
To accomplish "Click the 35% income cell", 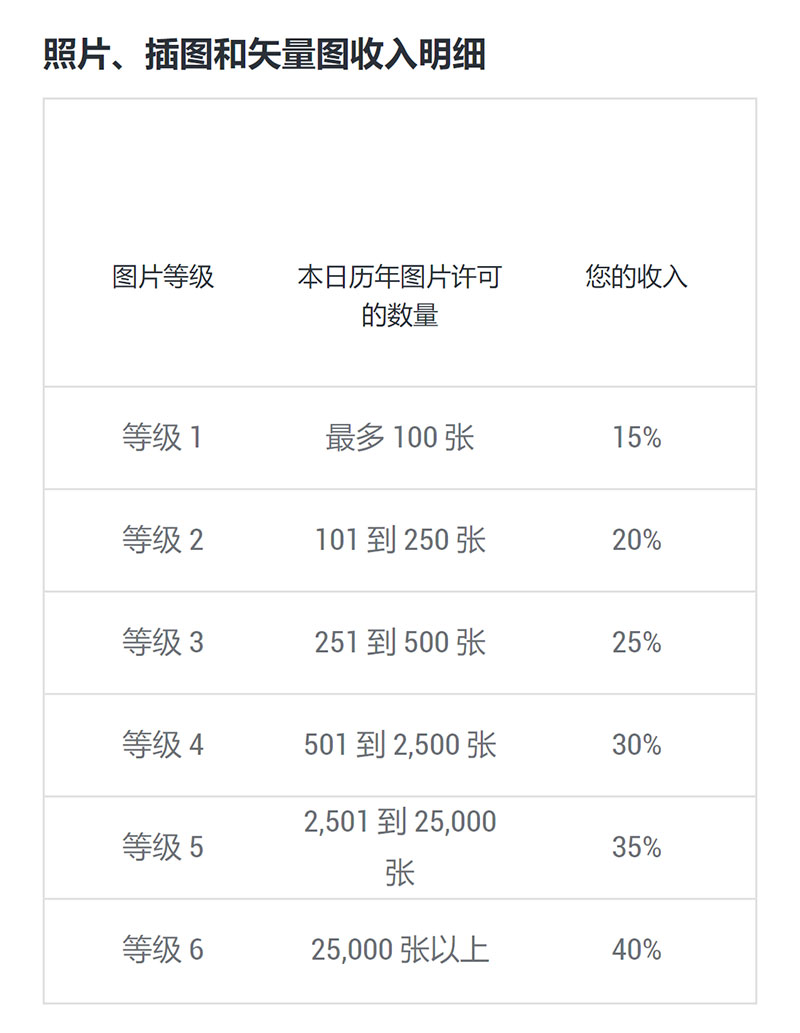I will coord(637,847).
